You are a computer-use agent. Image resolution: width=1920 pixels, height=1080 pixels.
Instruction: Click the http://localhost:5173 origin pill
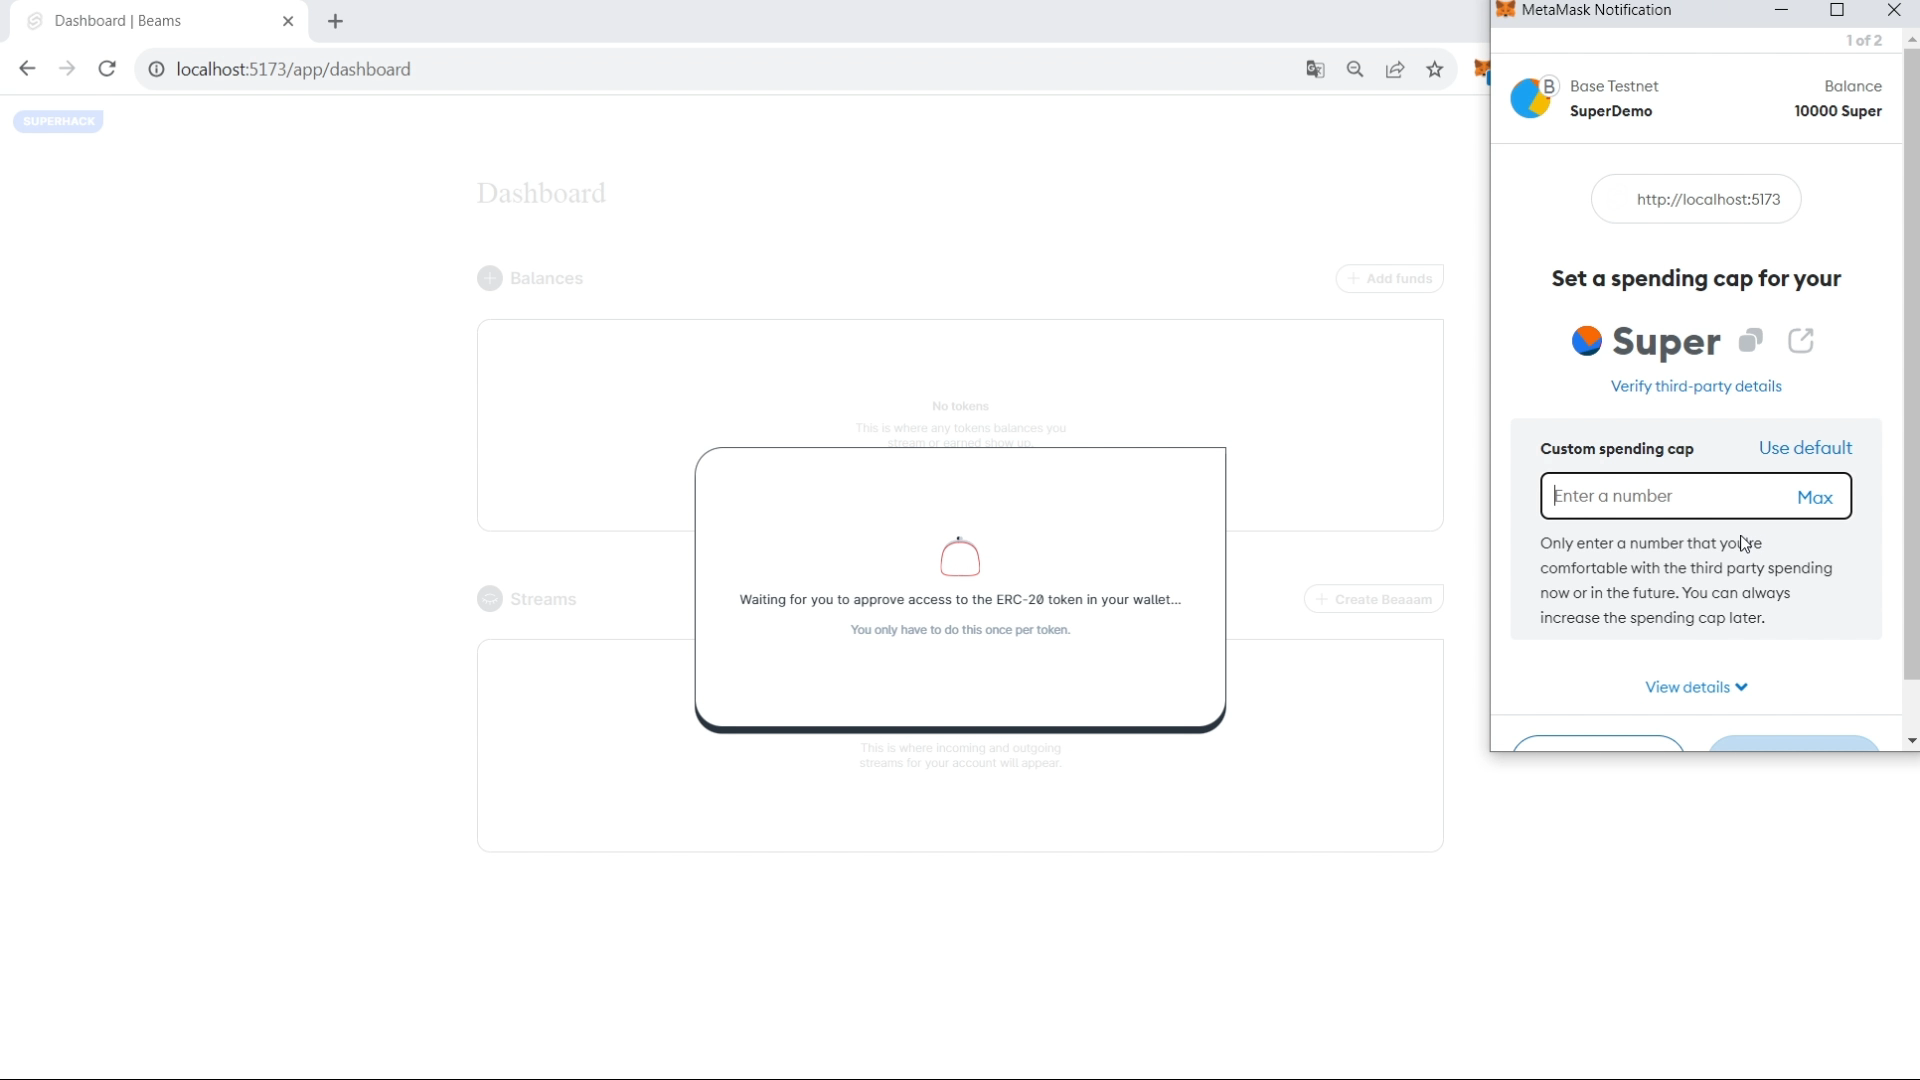click(1696, 199)
